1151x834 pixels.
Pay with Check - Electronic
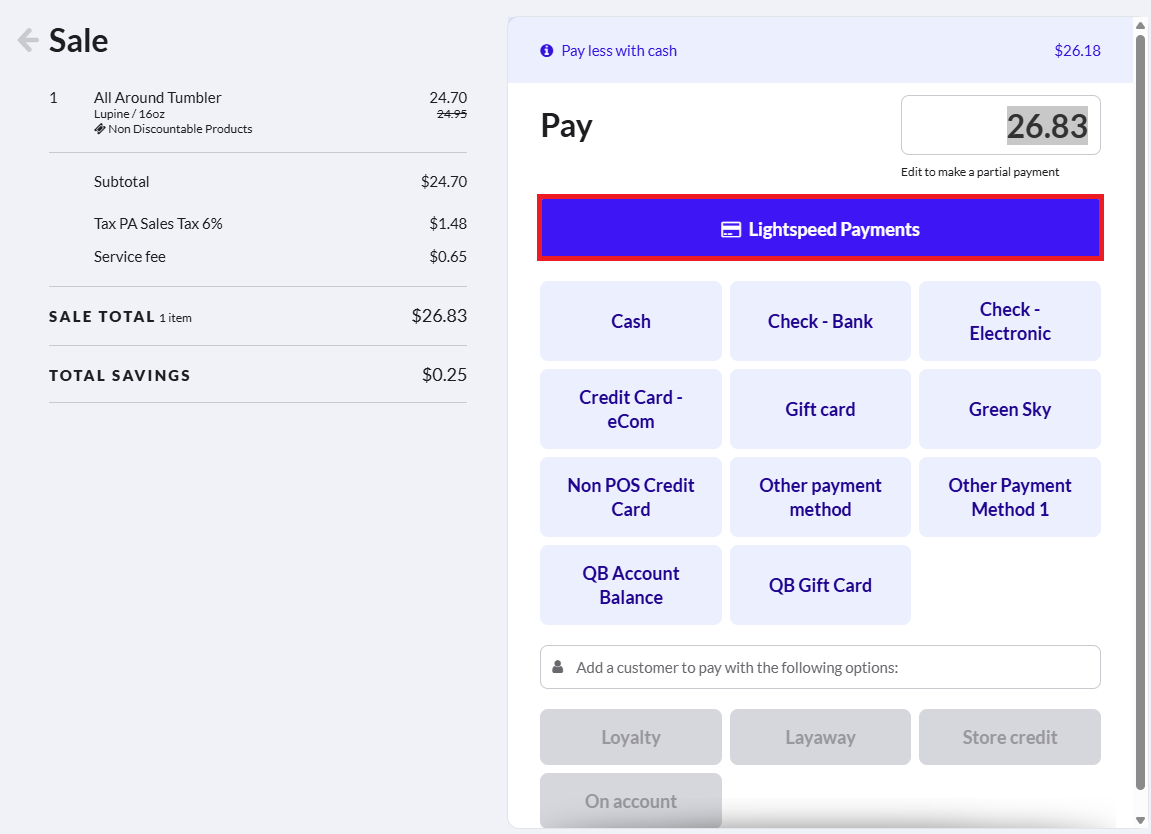pyautogui.click(x=1009, y=321)
